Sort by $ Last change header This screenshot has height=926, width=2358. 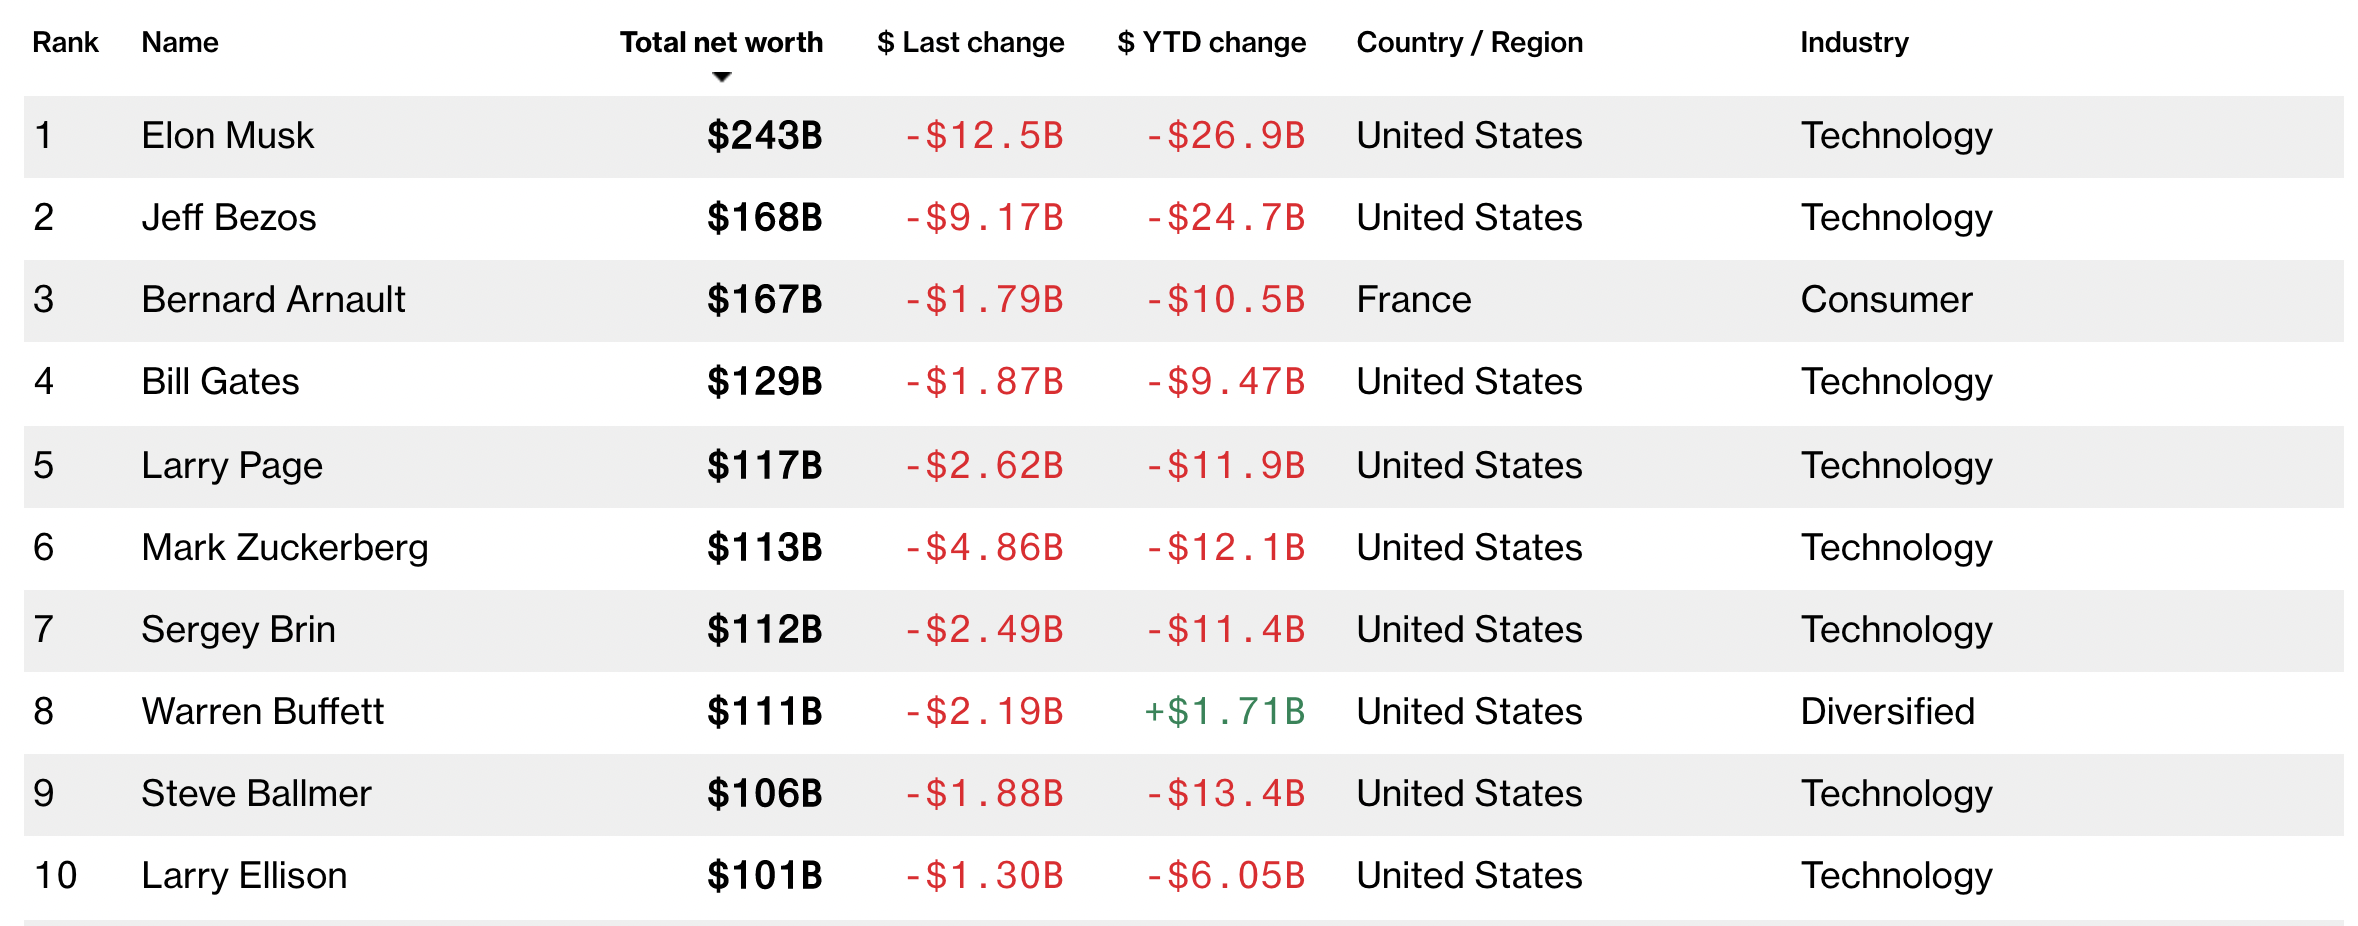970,42
